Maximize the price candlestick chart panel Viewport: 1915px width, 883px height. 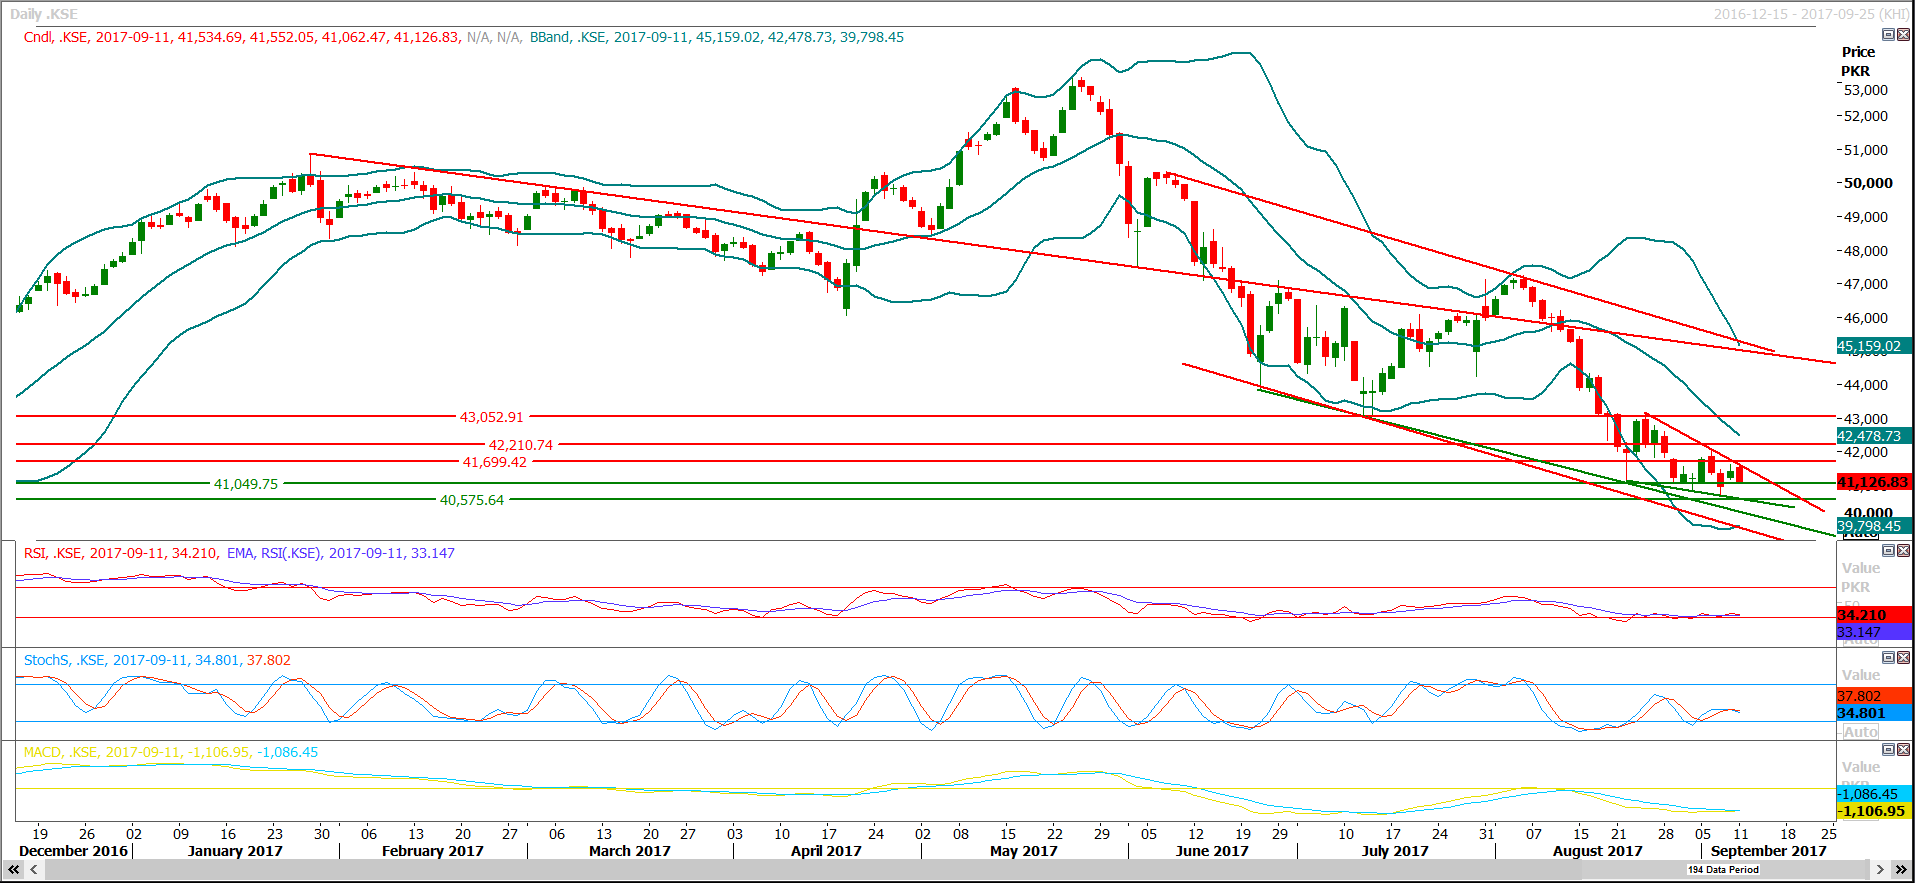pos(1888,35)
